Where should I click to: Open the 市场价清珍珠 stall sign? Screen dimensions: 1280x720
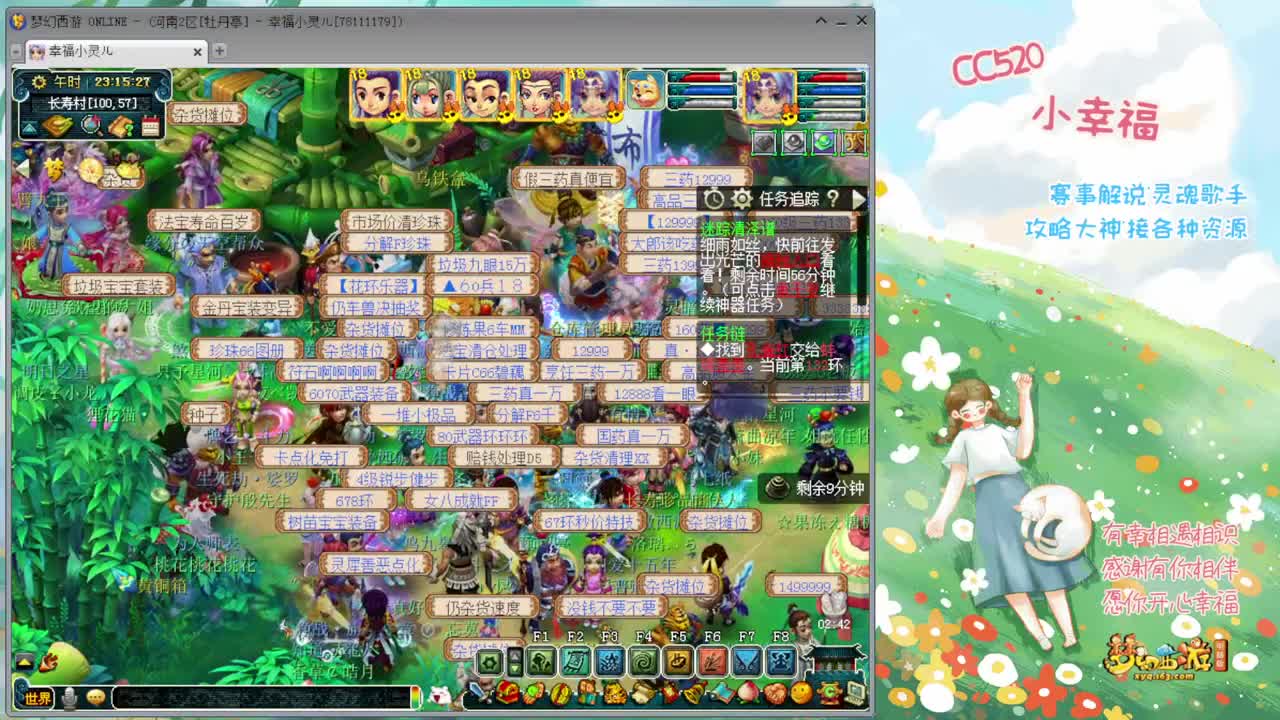click(397, 220)
